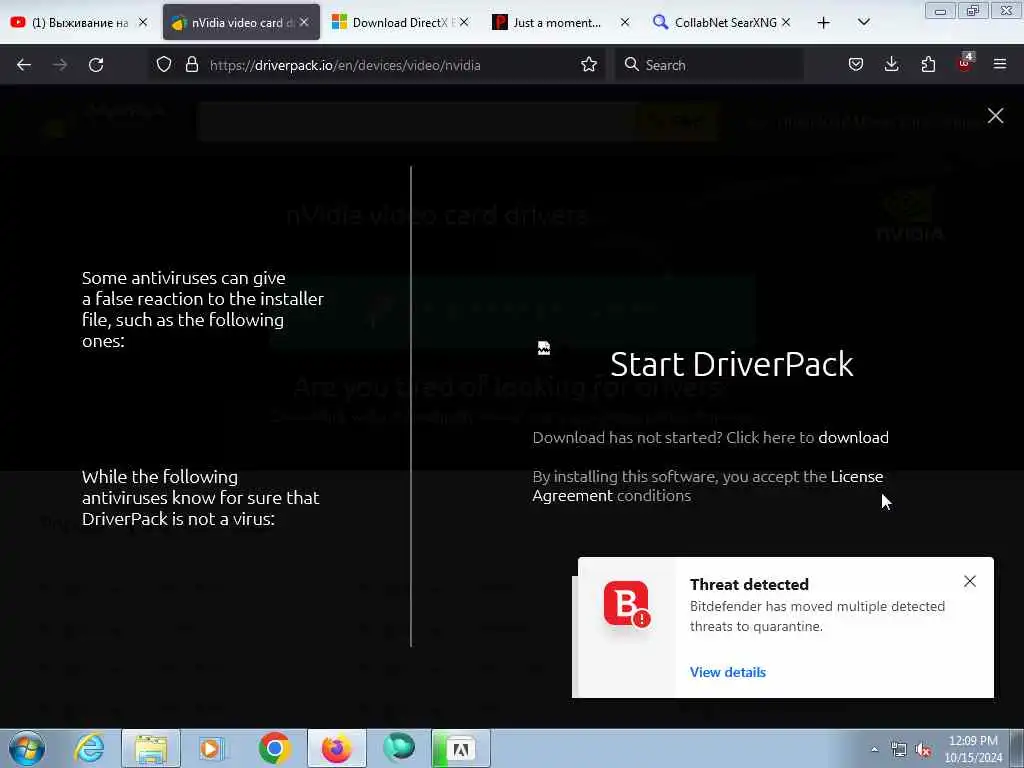Launch Internet Explorer from taskbar
1024x768 pixels.
89,748
